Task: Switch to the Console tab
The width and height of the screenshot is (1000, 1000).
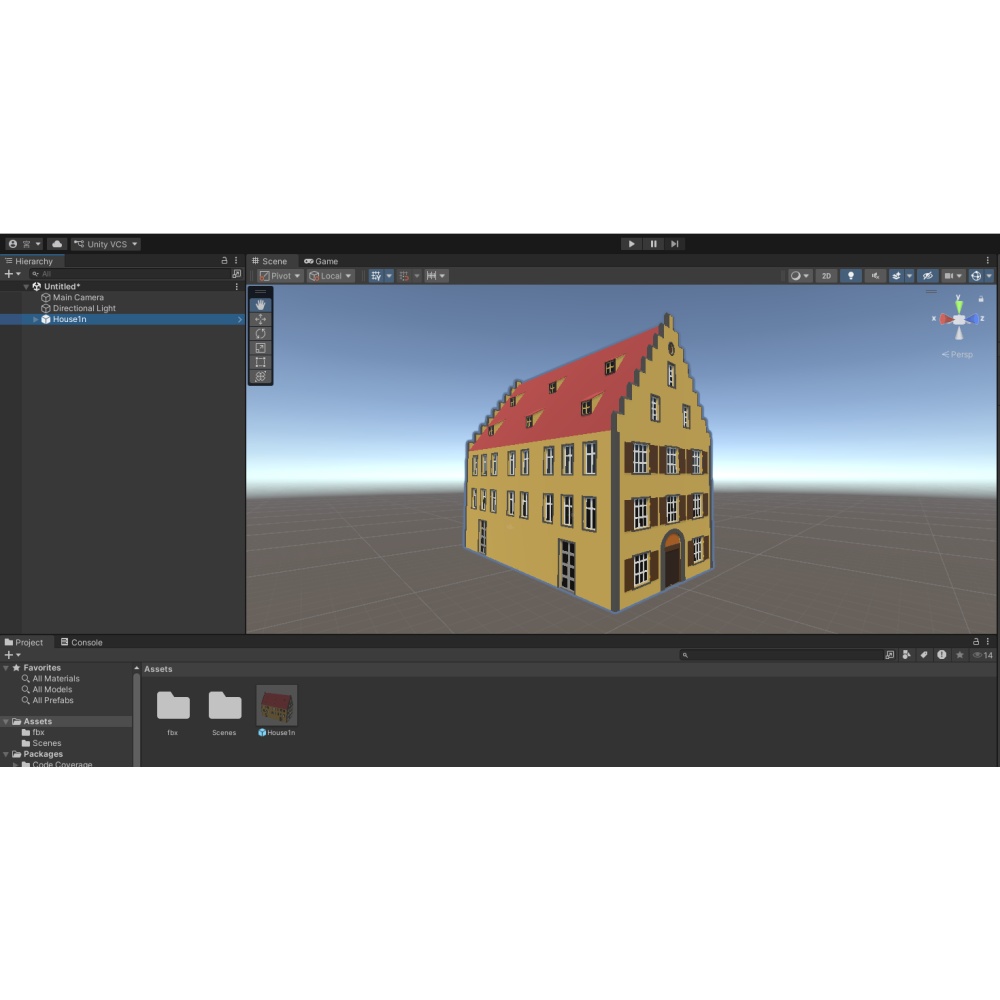Action: click(82, 642)
